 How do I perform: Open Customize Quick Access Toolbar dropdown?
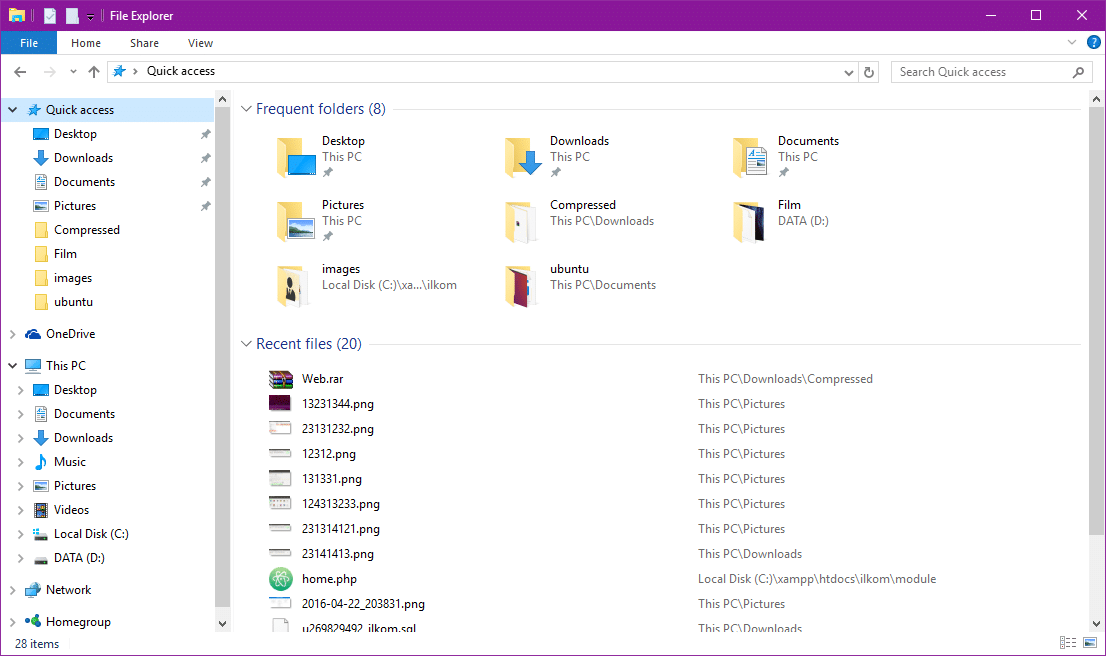point(90,16)
